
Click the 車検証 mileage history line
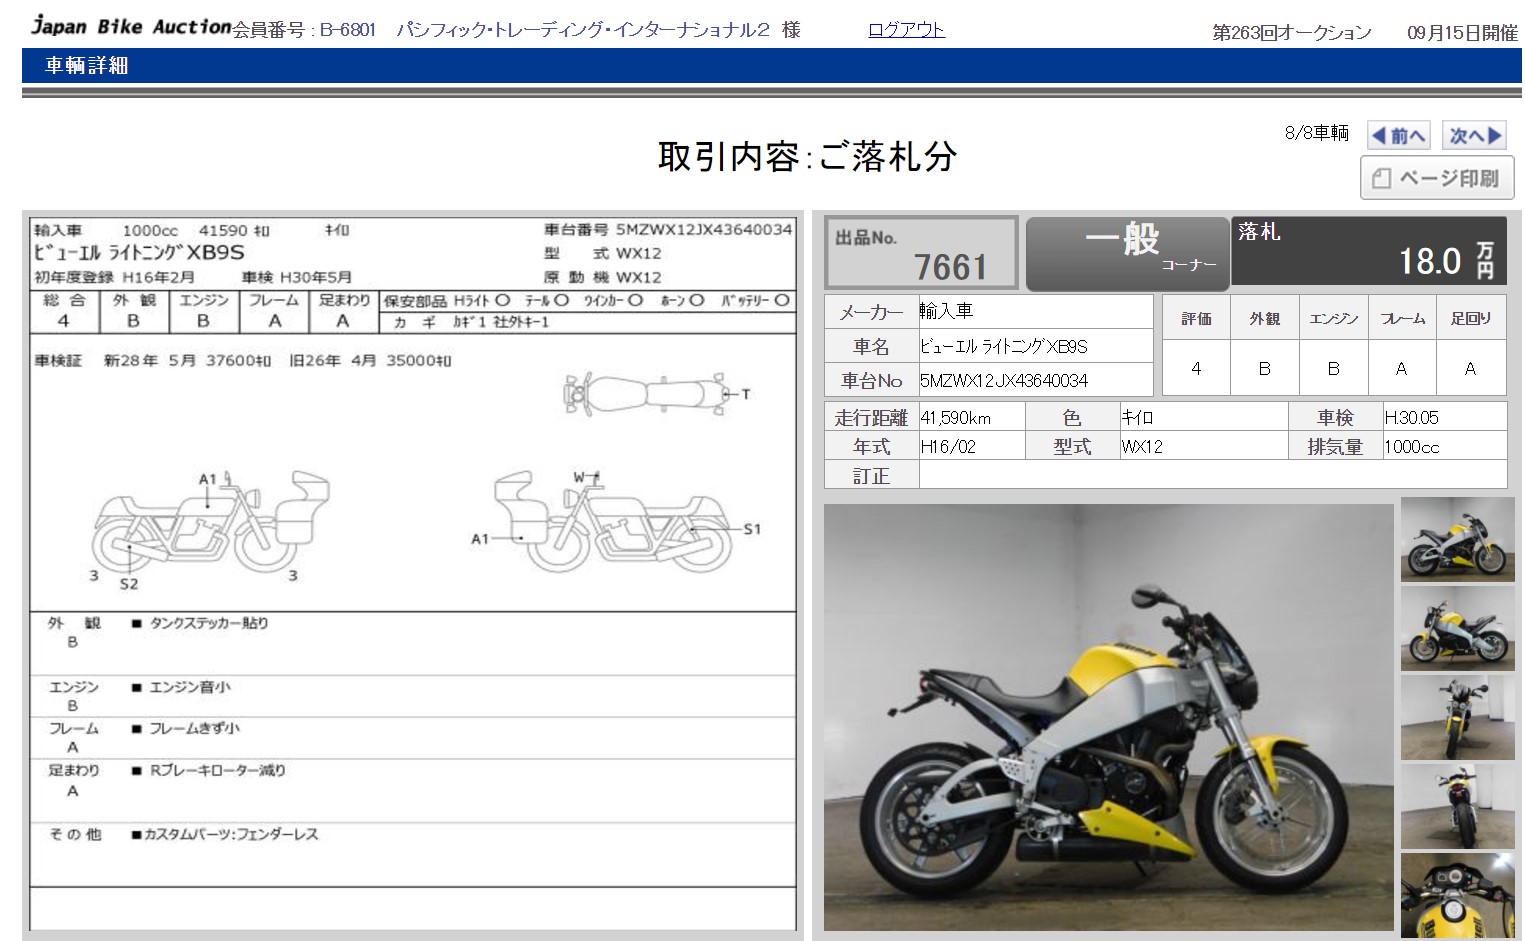(x=243, y=360)
